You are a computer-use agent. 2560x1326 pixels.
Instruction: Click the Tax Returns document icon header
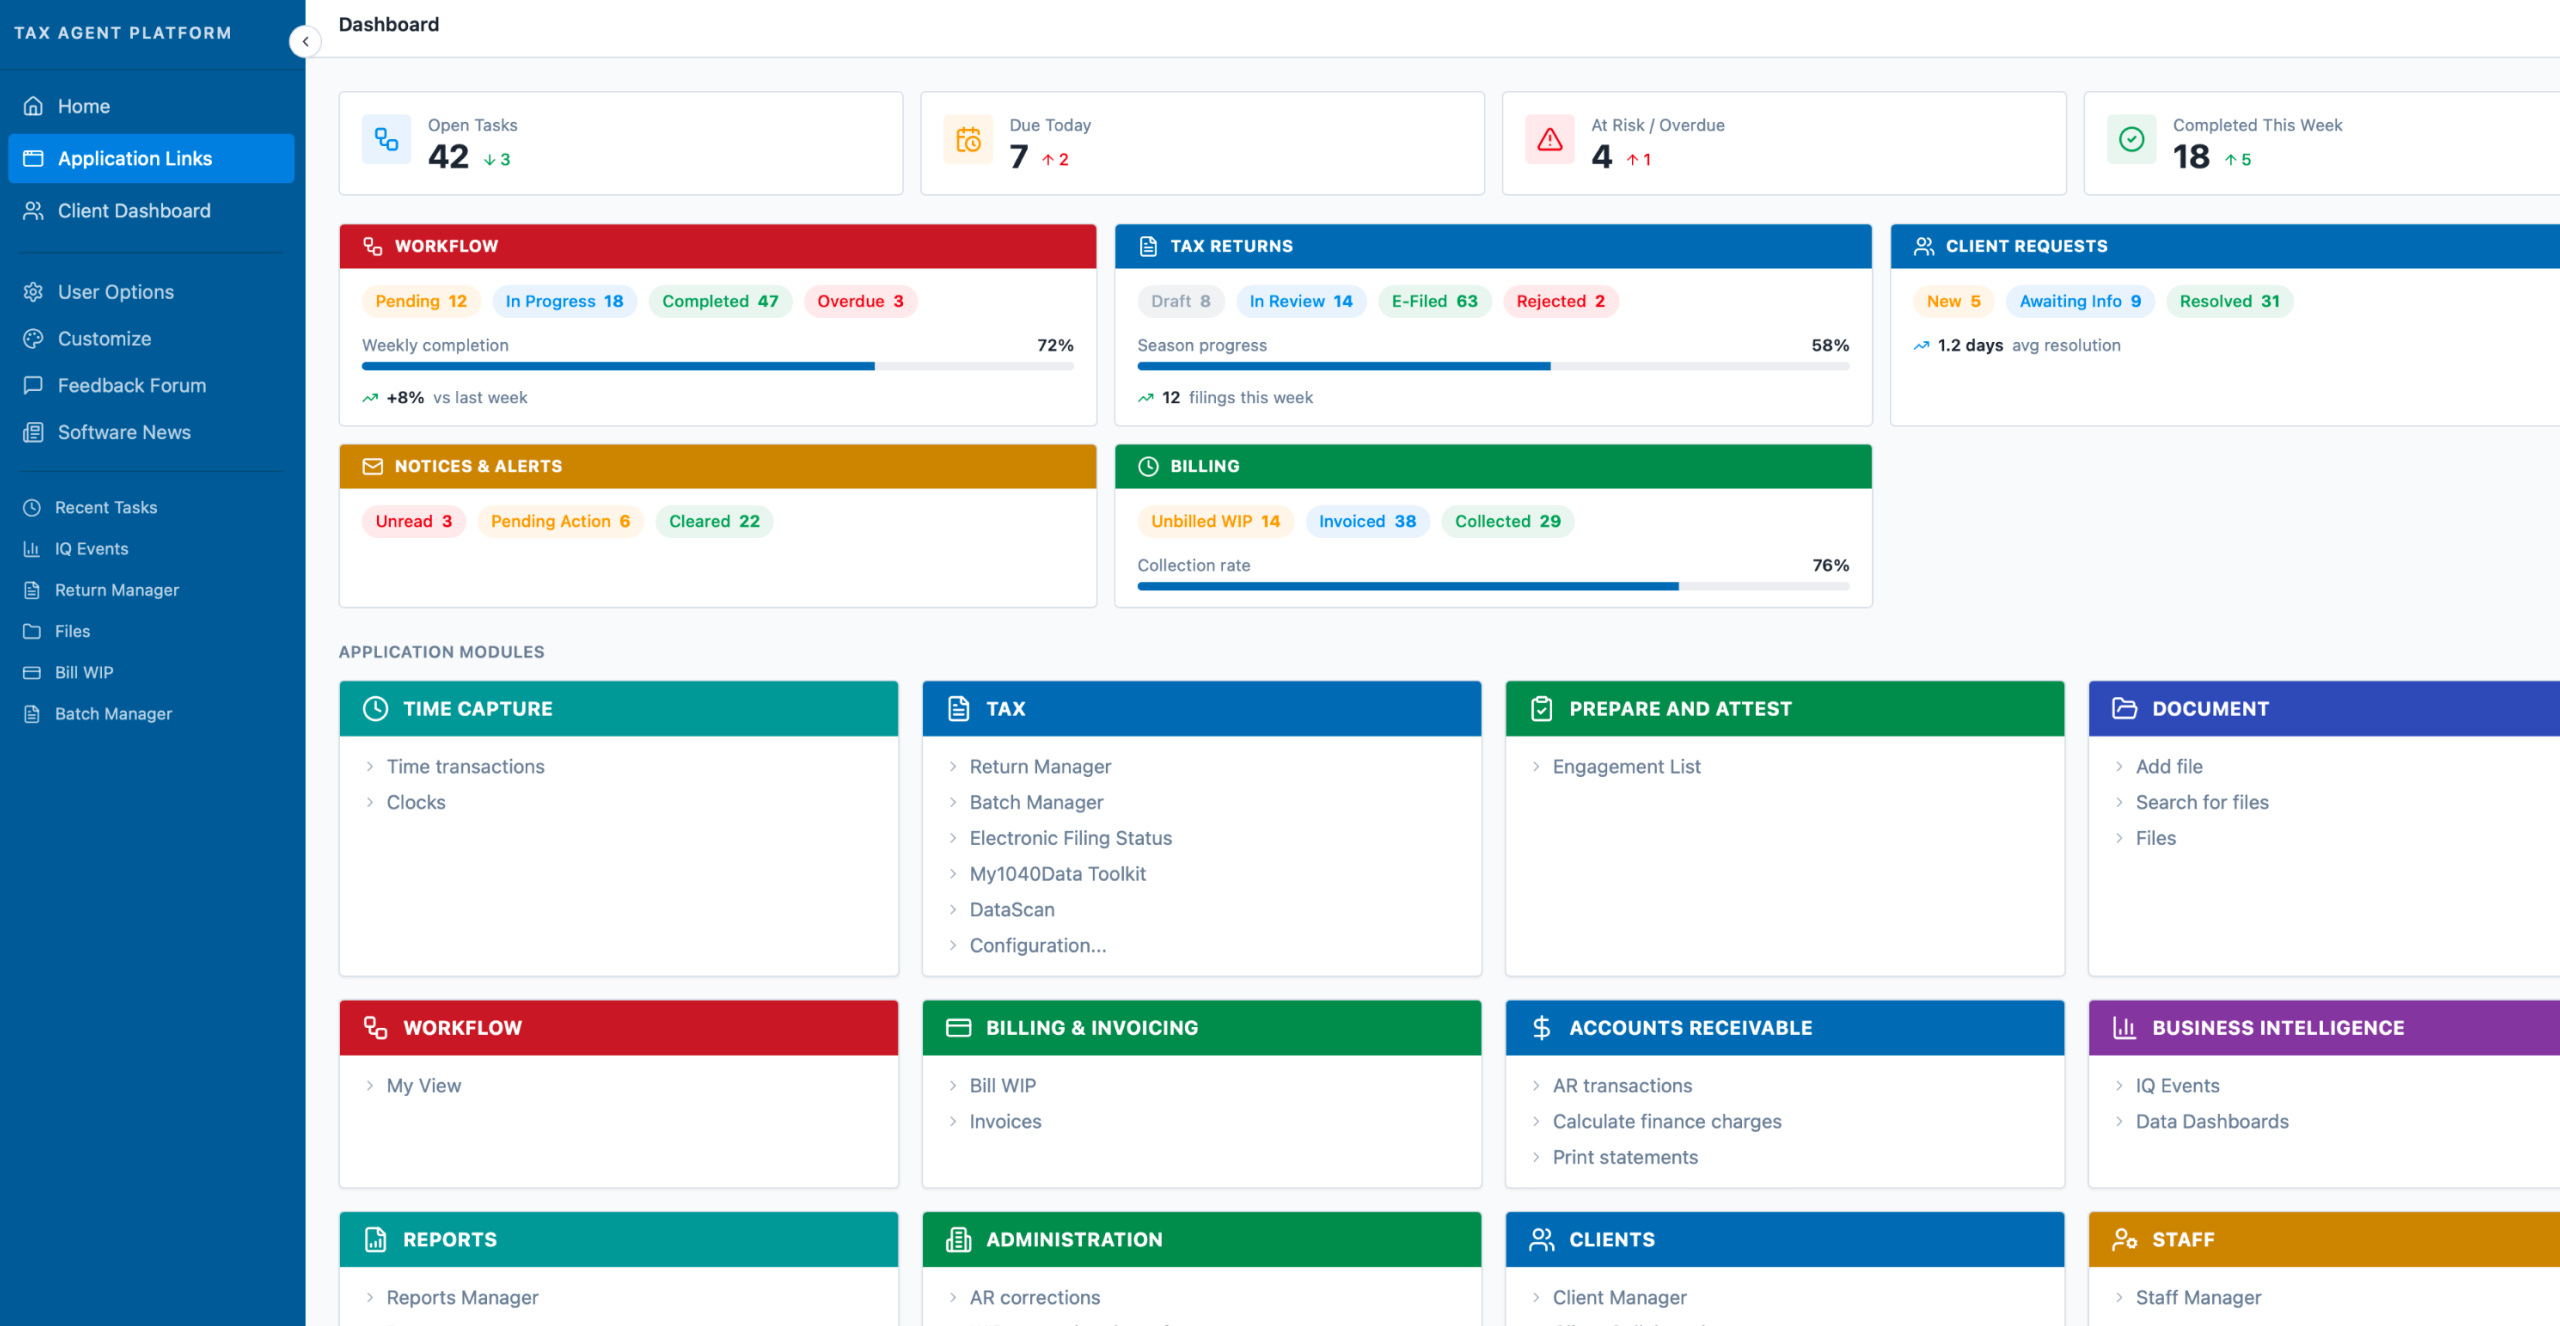(1148, 246)
